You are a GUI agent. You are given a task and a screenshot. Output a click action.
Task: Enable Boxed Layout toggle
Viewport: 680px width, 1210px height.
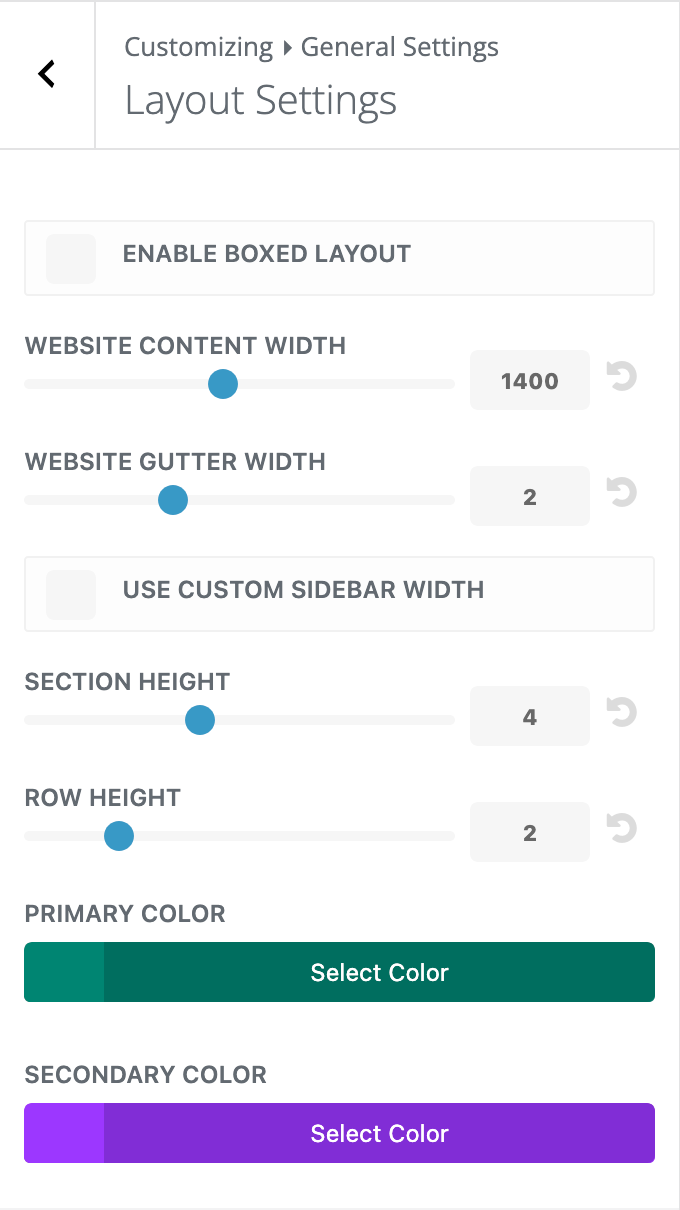71,259
